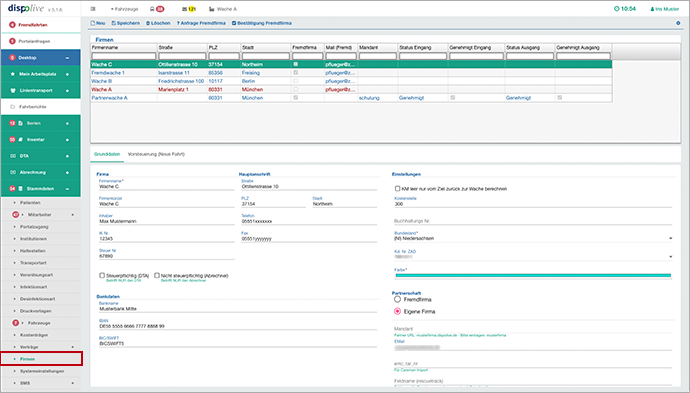Click the Linientransport icon in sidebar
Image resolution: width=690 pixels, height=393 pixels.
pyautogui.click(x=12, y=90)
